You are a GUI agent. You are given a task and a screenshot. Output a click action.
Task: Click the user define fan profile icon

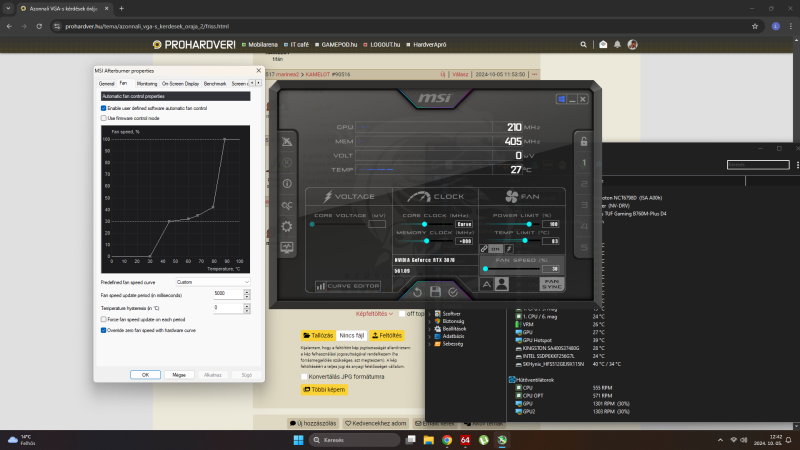[x=502, y=284]
